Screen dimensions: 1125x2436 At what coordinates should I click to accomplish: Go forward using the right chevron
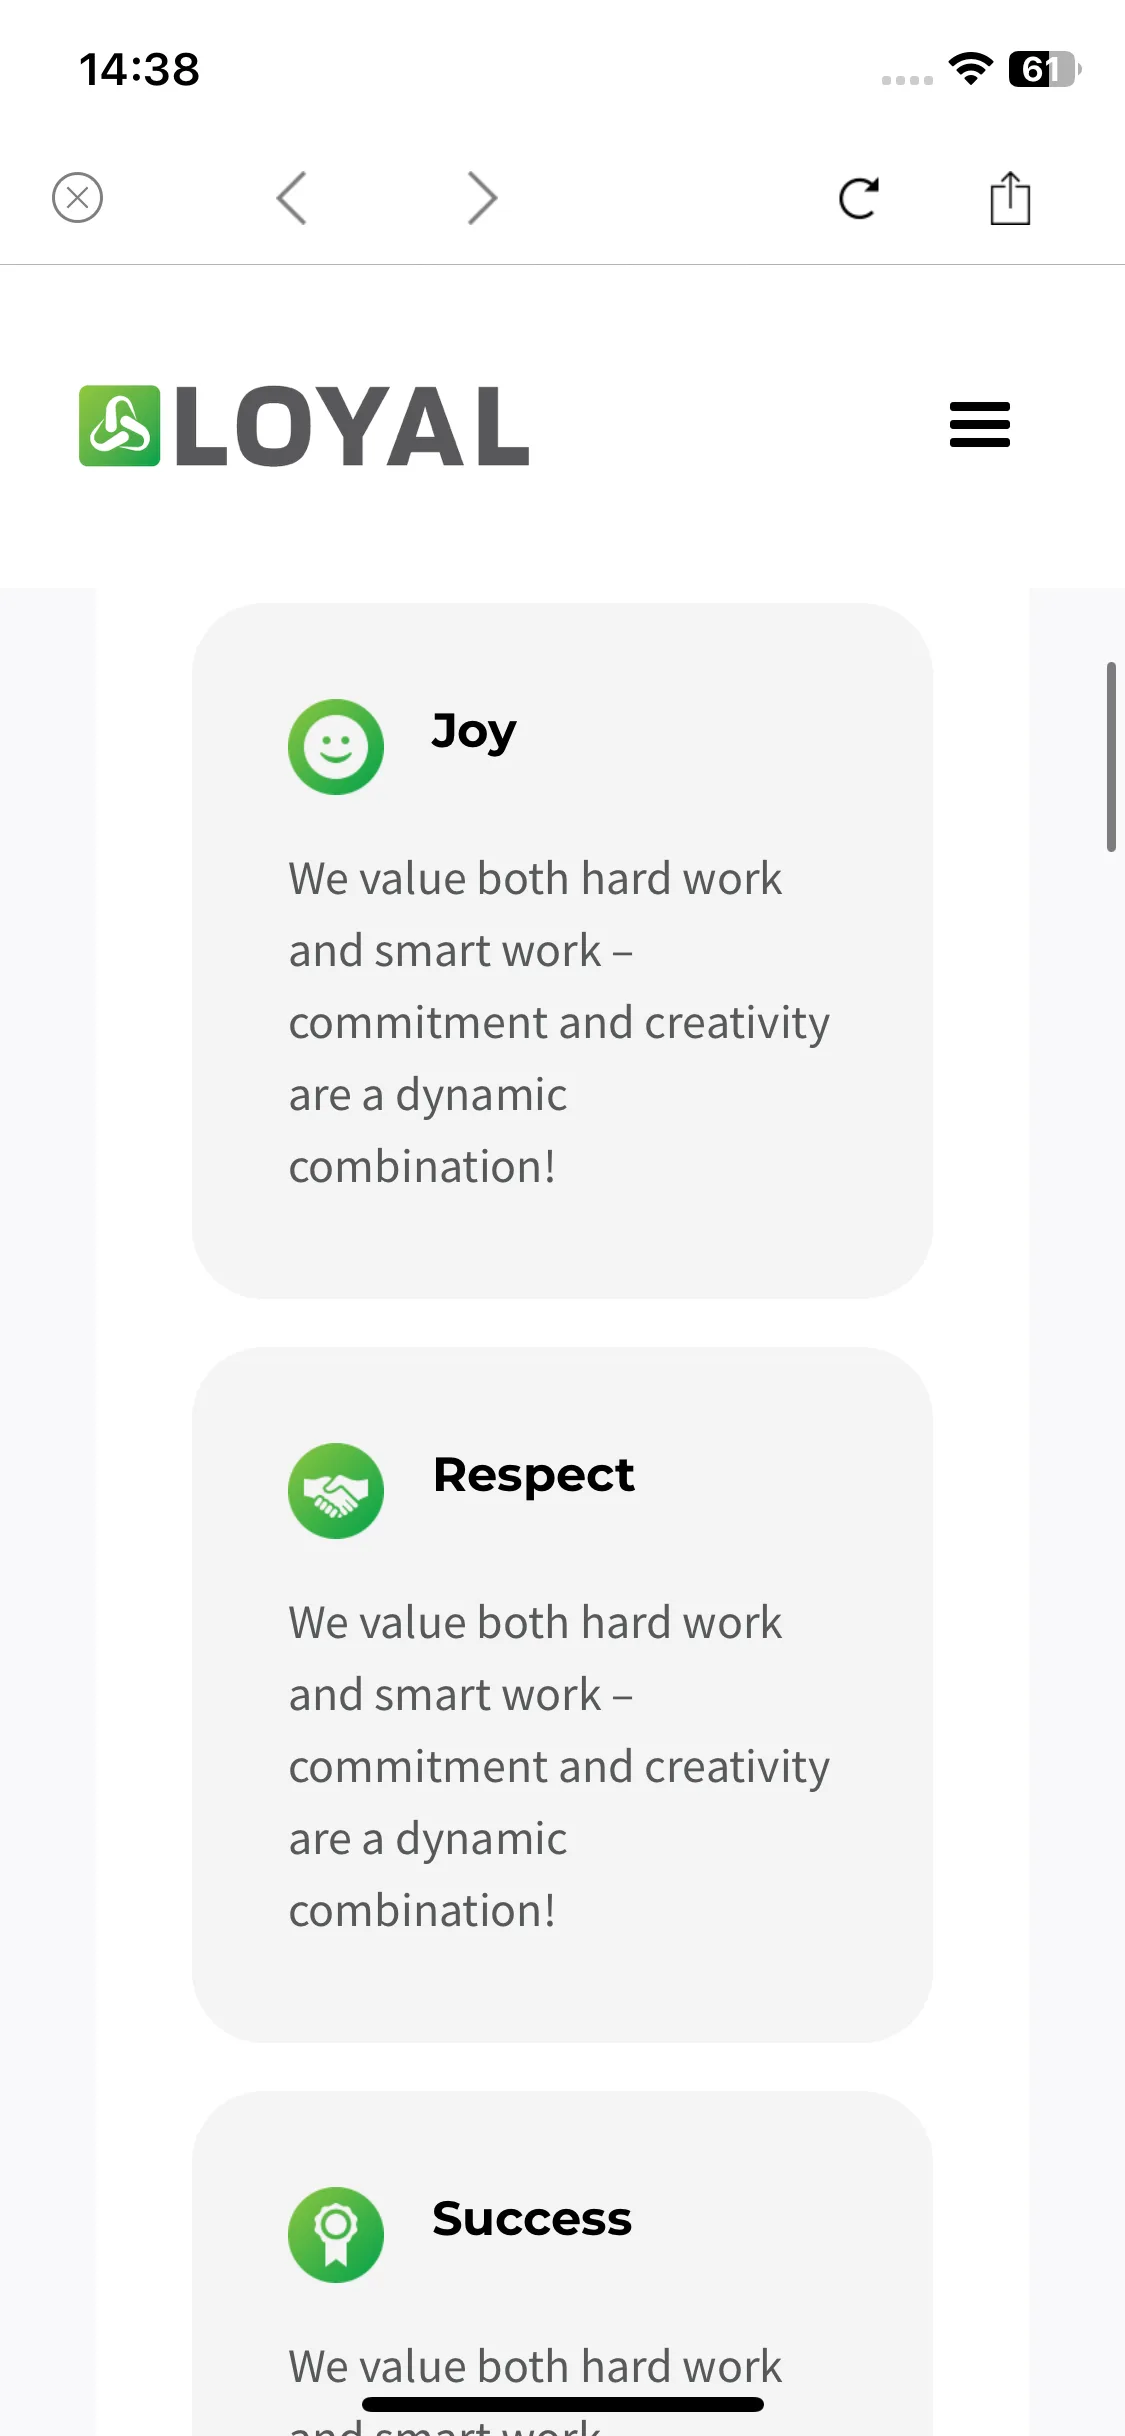point(482,198)
